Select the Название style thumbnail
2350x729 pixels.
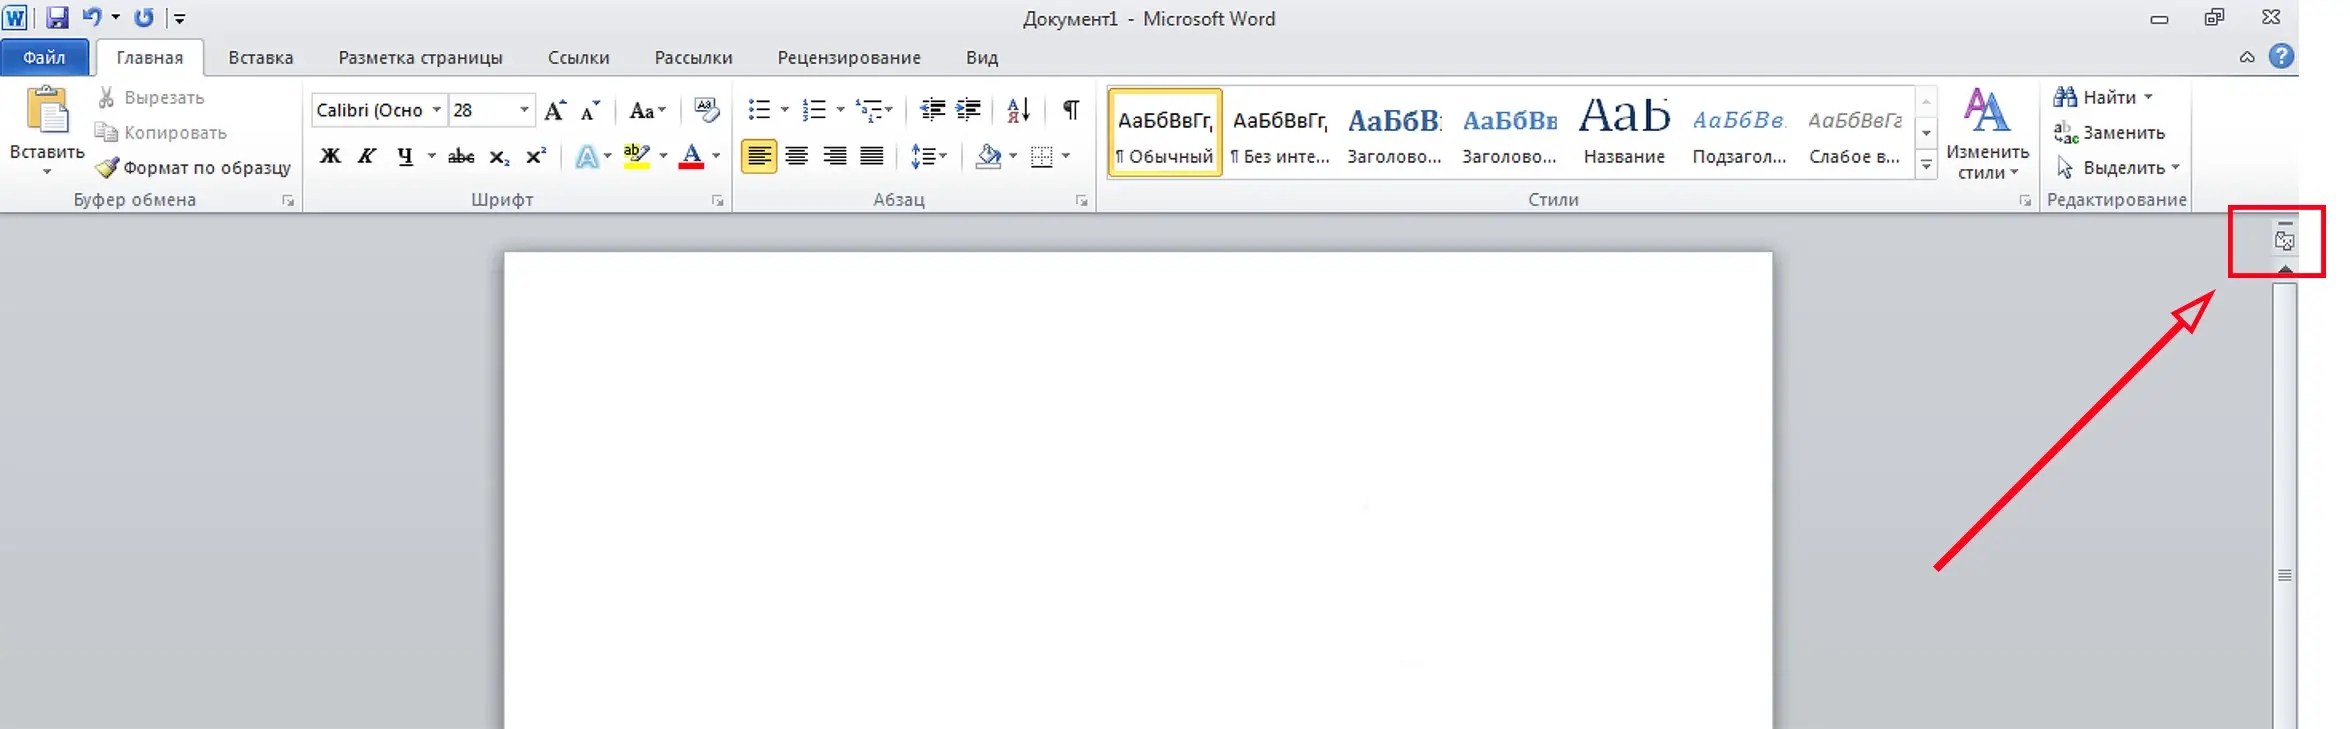[x=1624, y=132]
